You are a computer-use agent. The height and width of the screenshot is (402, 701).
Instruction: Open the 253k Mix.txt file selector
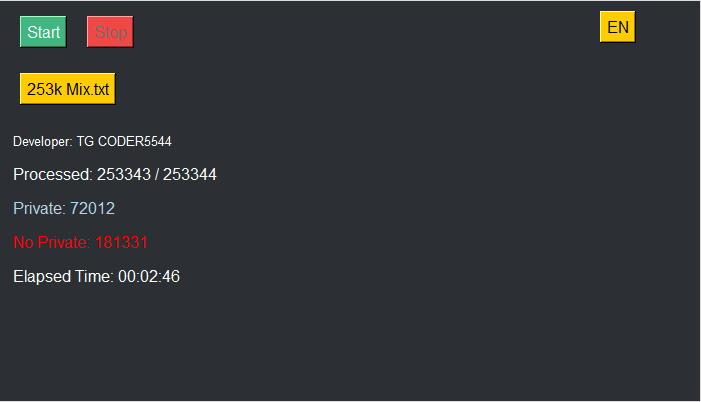pyautogui.click(x=68, y=89)
